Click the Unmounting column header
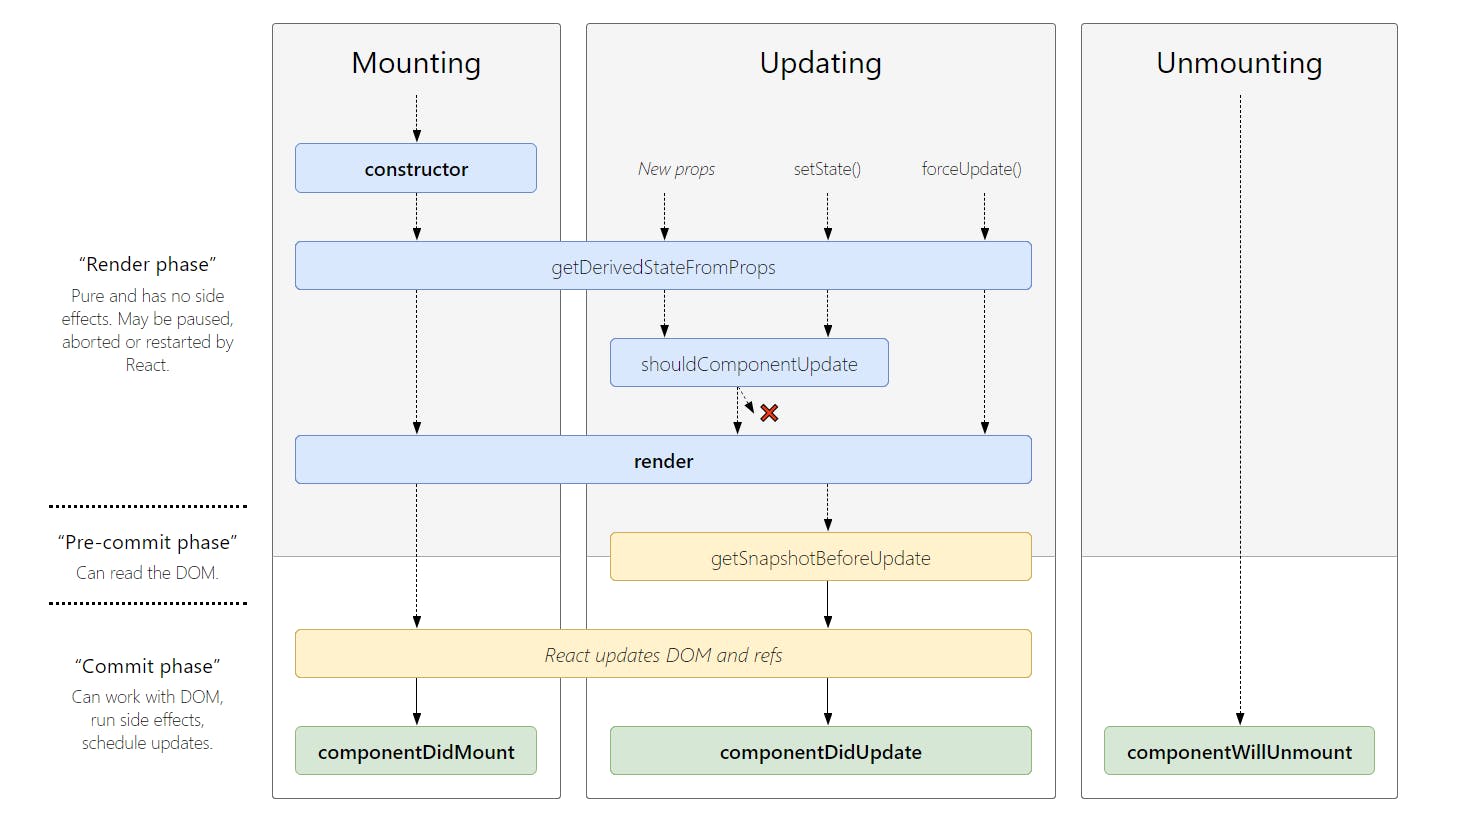This screenshot has width=1482, height=819. tap(1239, 63)
